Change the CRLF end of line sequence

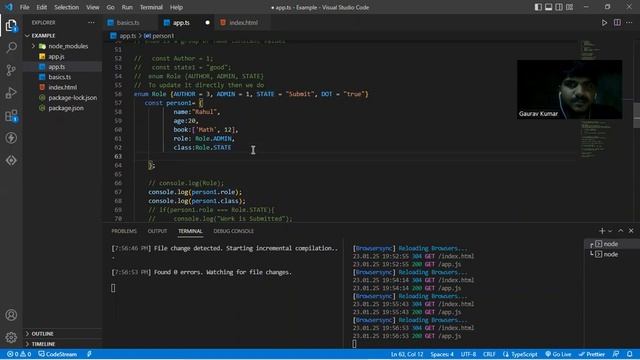click(489, 354)
